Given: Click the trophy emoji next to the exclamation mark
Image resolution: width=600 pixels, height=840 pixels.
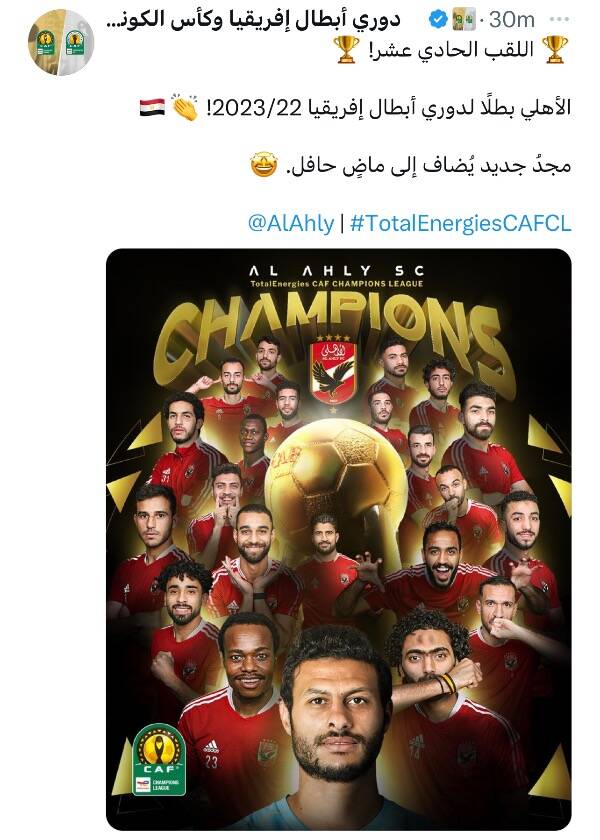Looking at the screenshot, I should (x=347, y=49).
